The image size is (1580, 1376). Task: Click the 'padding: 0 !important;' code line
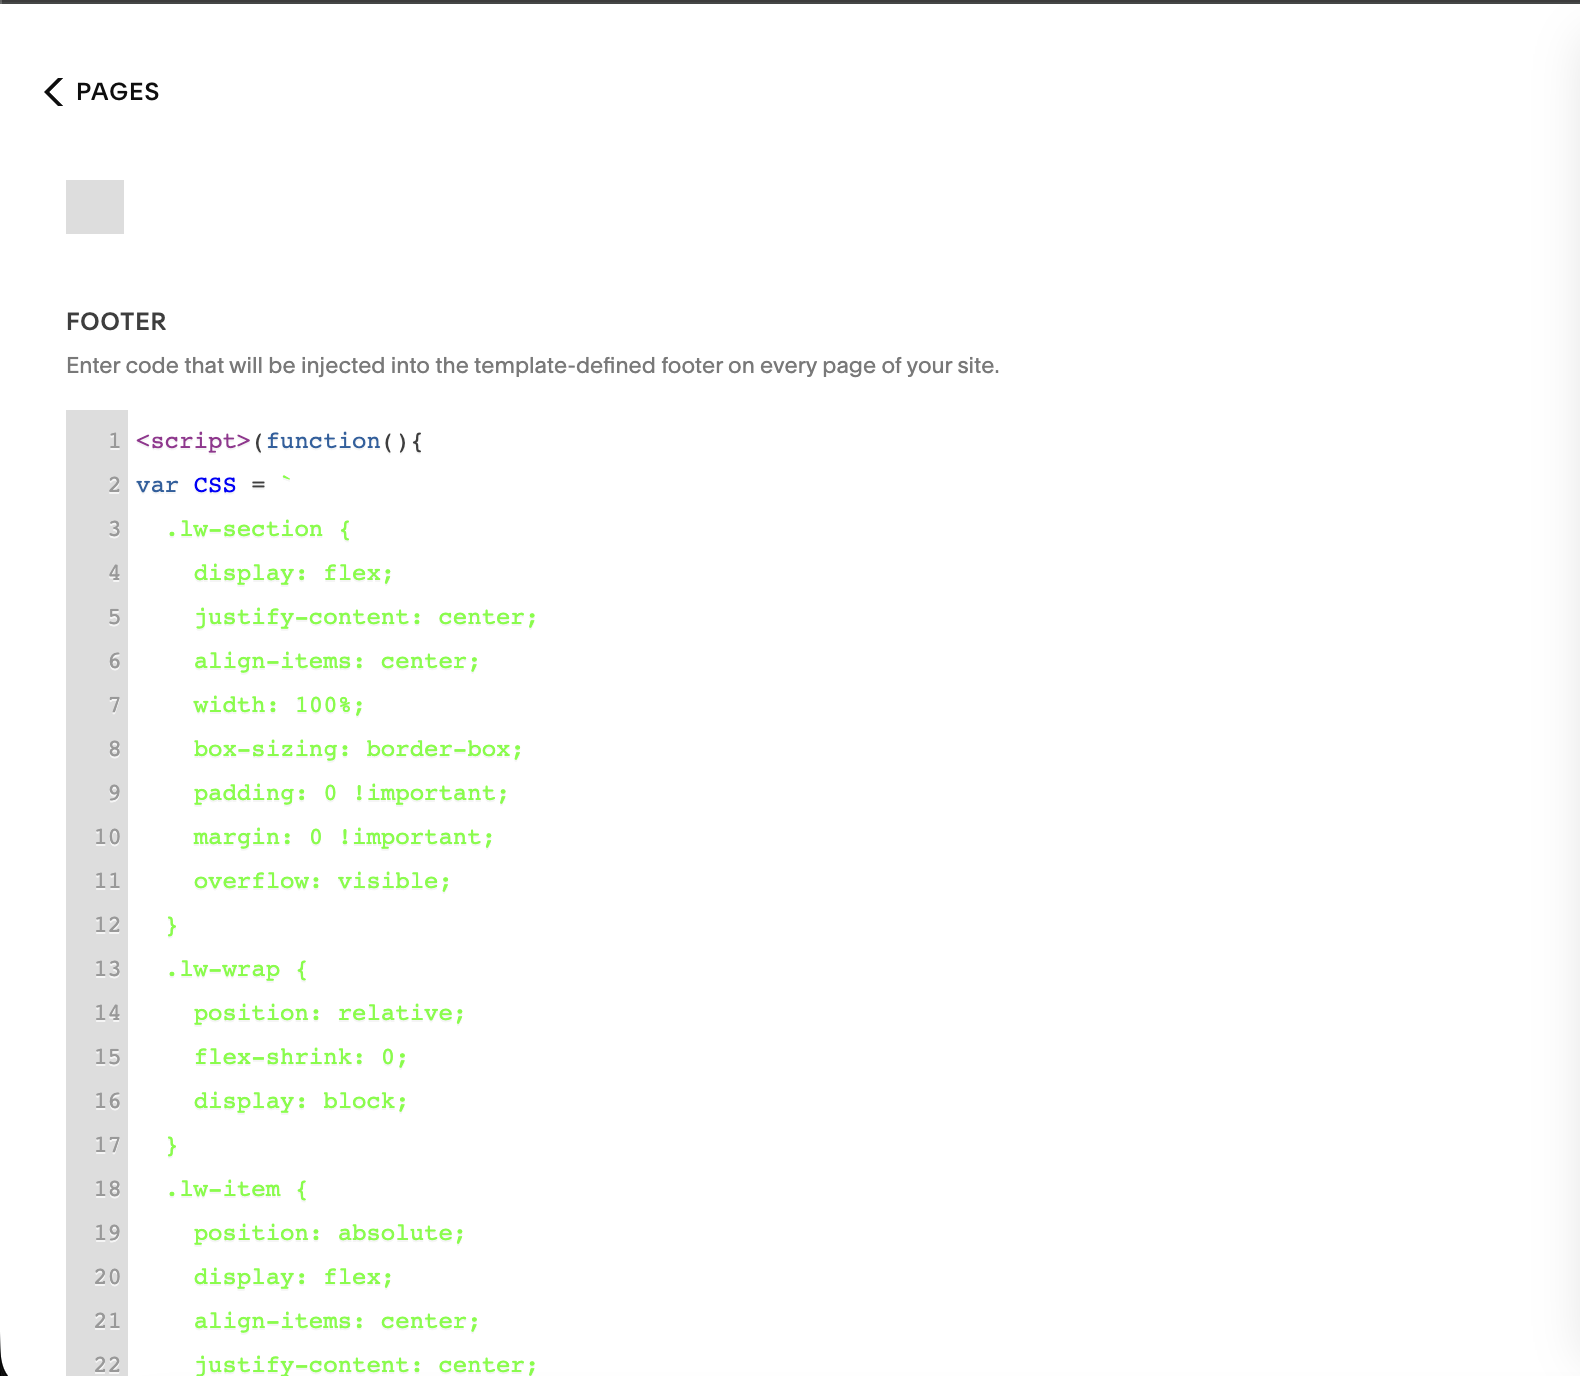pyautogui.click(x=351, y=793)
